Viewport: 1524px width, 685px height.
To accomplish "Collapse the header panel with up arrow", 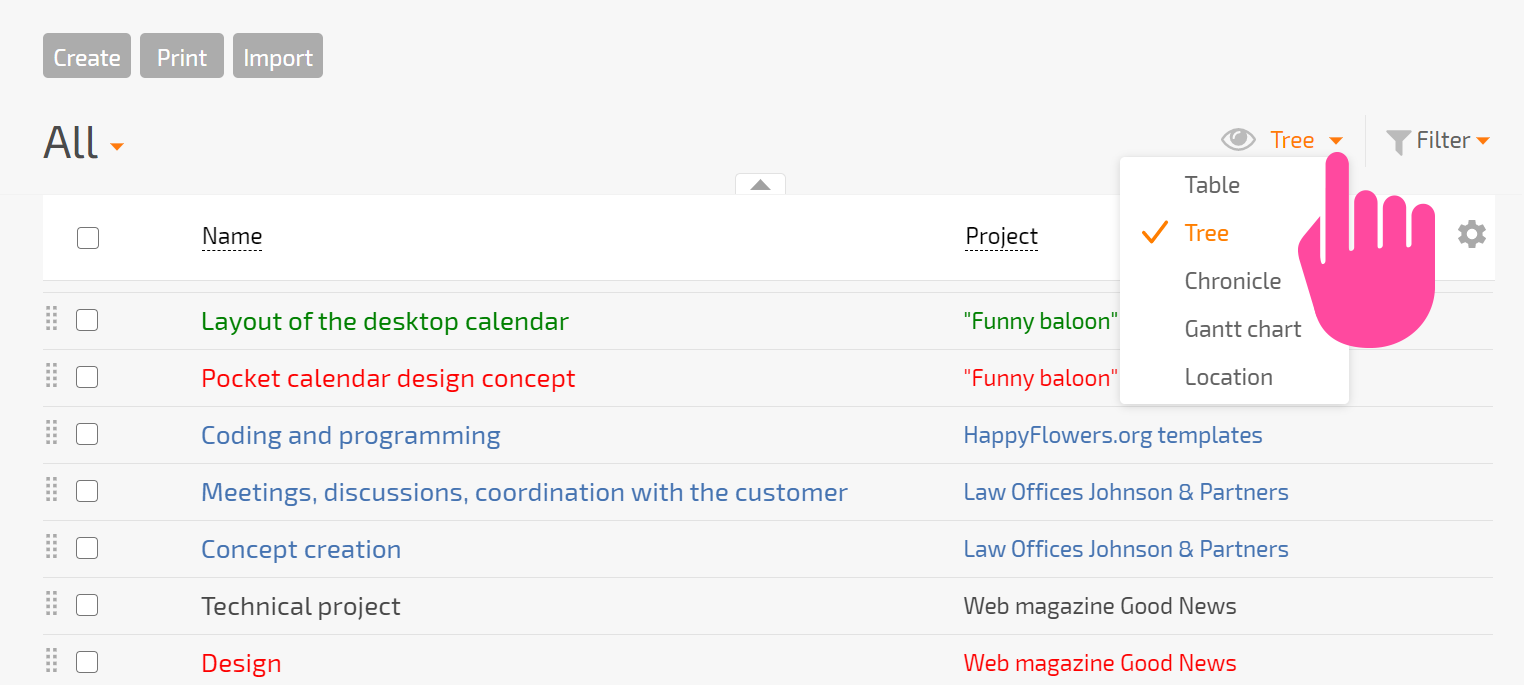I will click(760, 184).
